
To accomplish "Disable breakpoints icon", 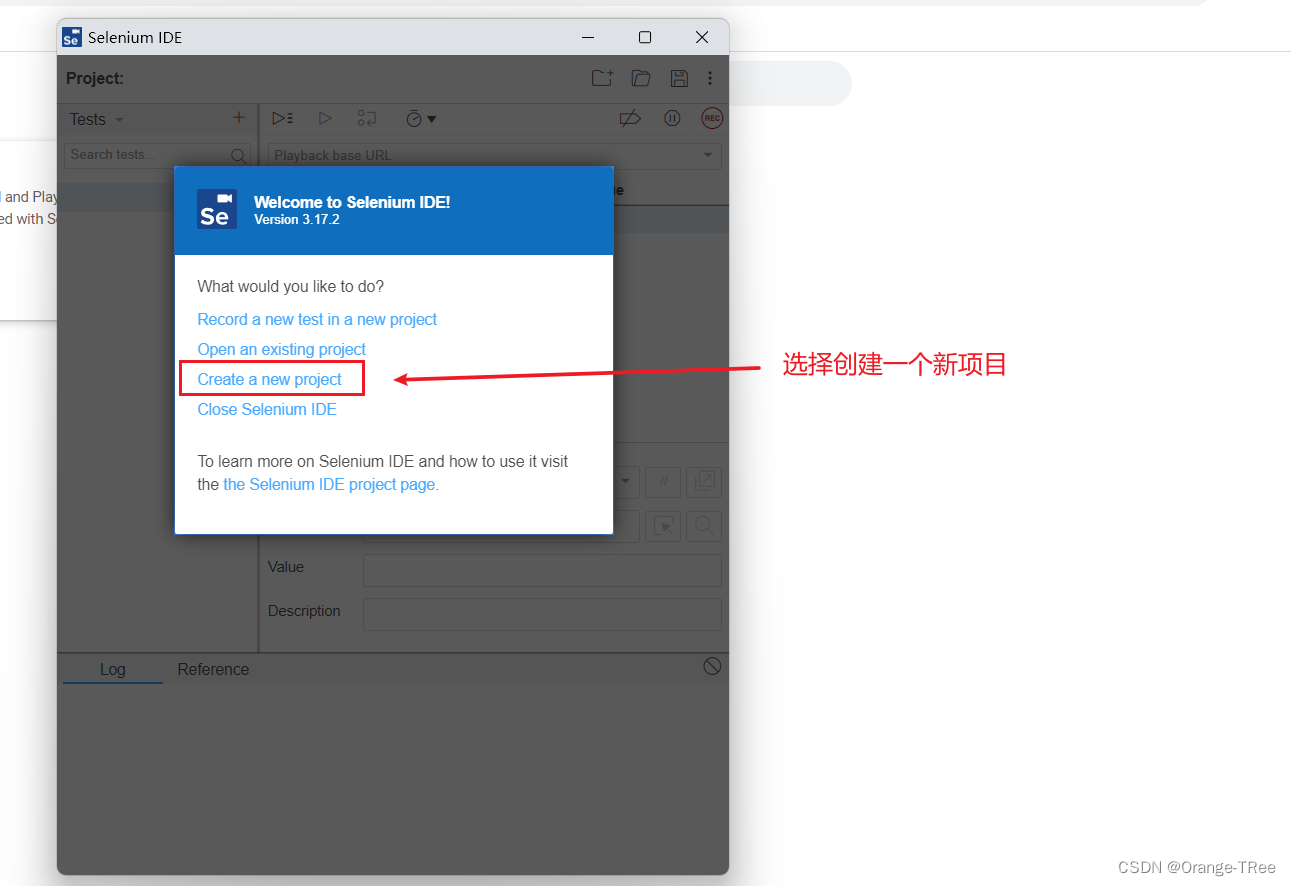I will point(630,118).
